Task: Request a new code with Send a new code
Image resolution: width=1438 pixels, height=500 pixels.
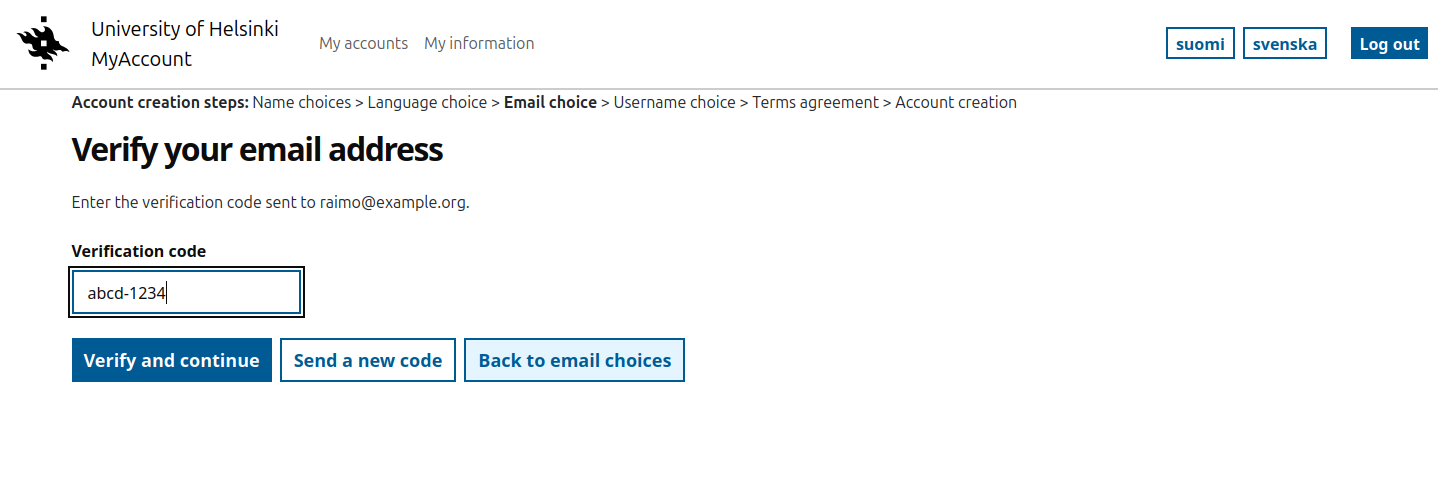Action: [x=368, y=360]
